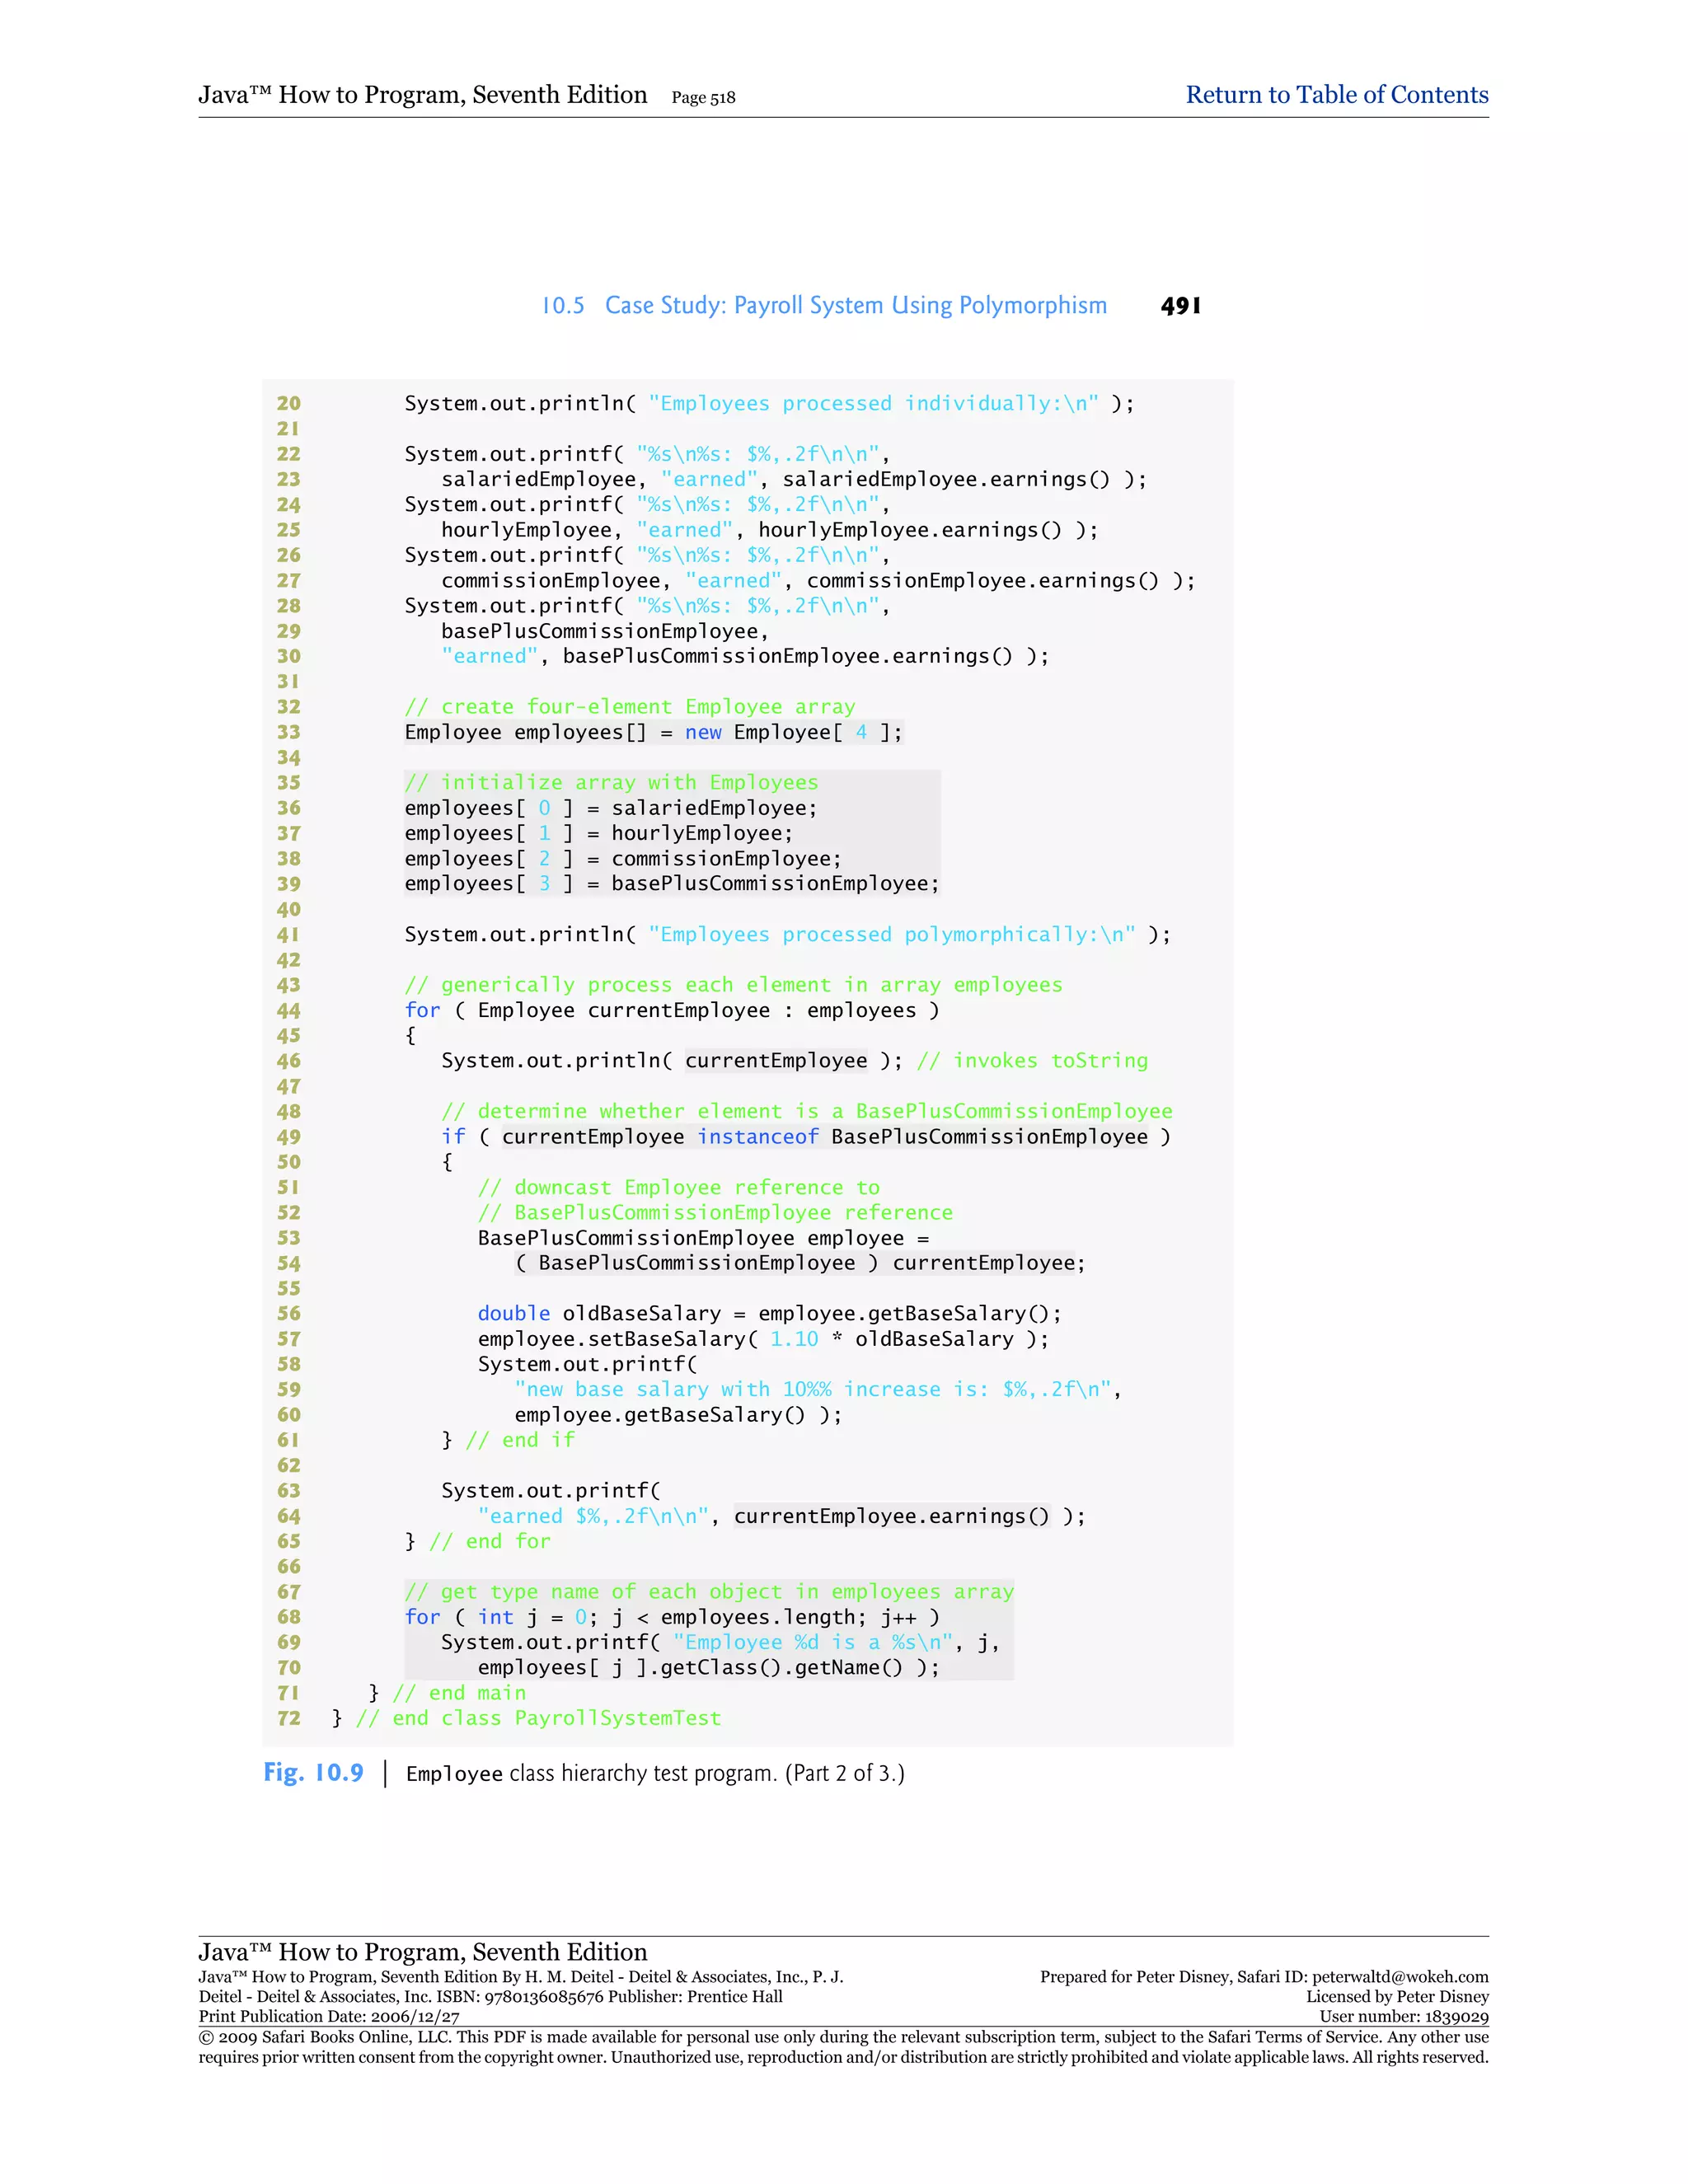Image resolution: width=1688 pixels, height=2184 pixels.
Task: Click the header title Java How to Program
Action: [422, 95]
